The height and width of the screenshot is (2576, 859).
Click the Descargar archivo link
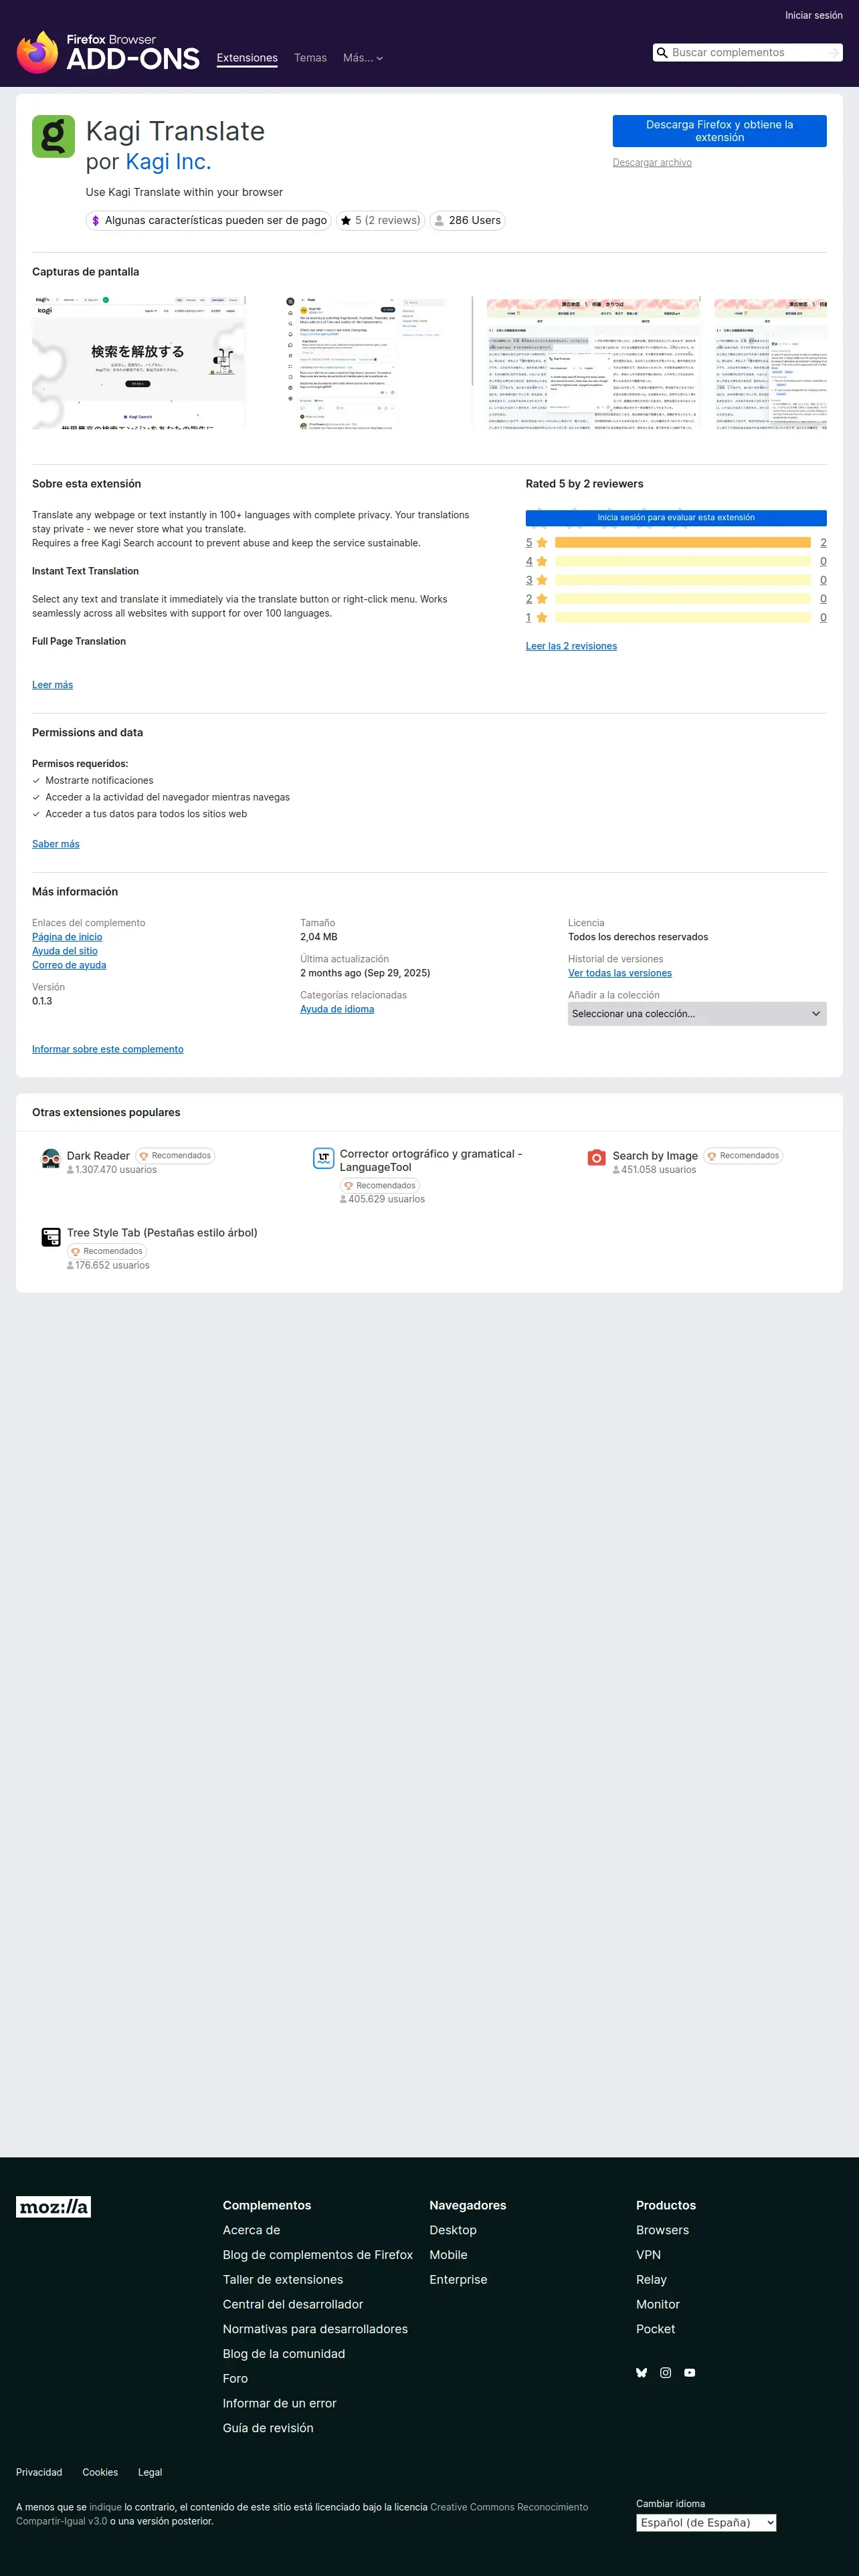click(652, 163)
